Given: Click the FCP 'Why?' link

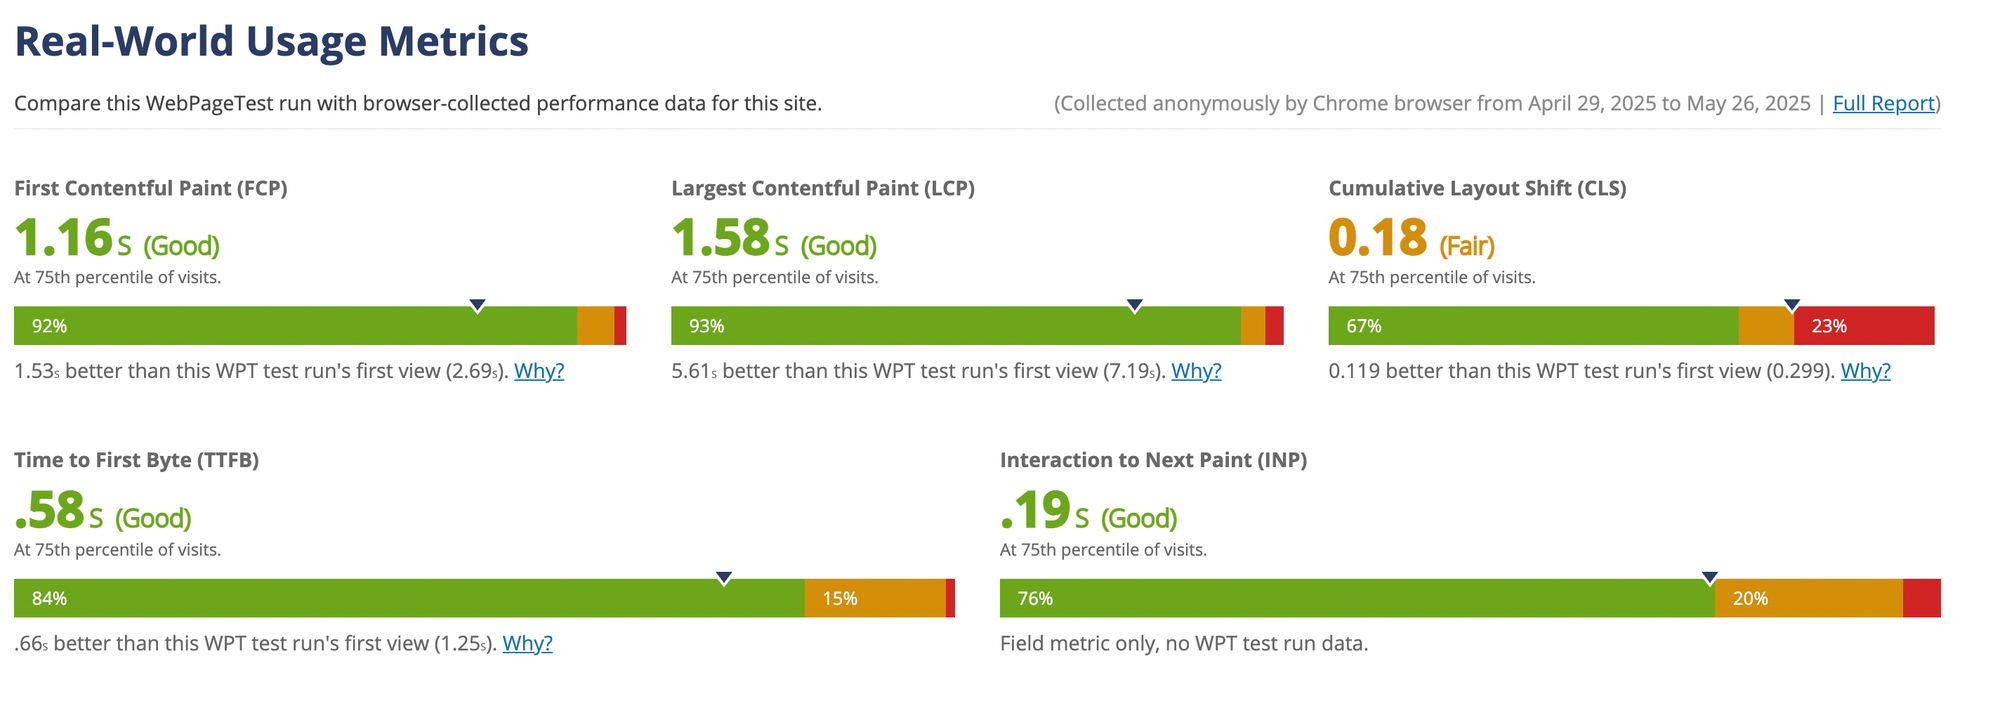Looking at the screenshot, I should [x=539, y=371].
